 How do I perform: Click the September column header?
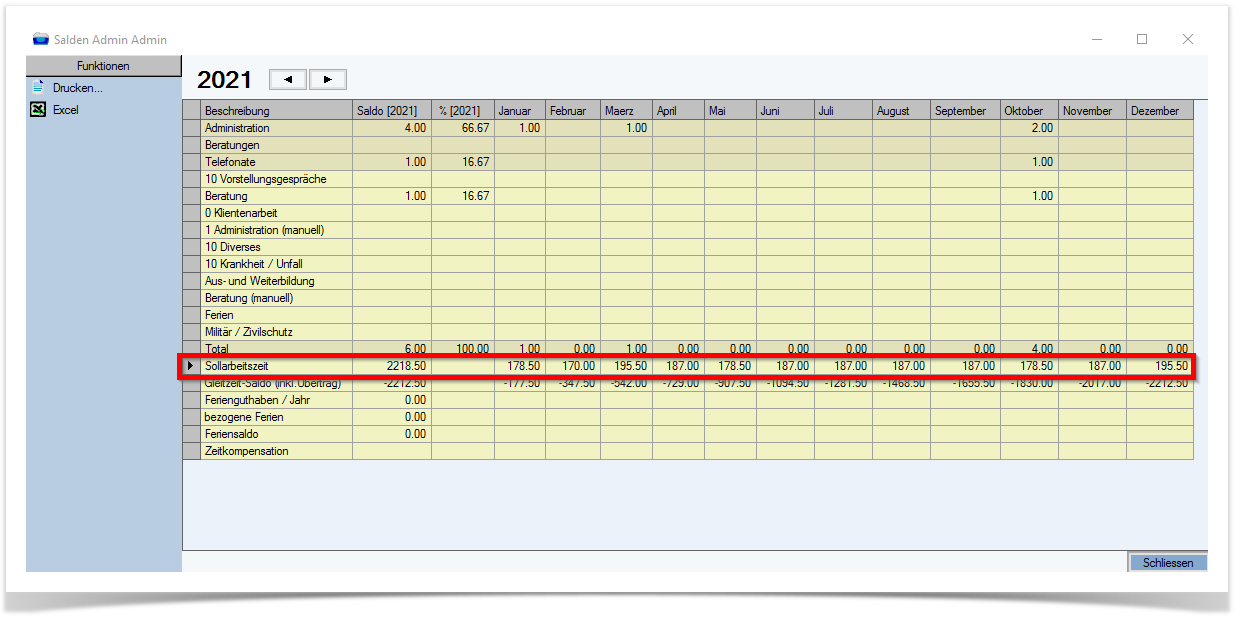click(965, 111)
